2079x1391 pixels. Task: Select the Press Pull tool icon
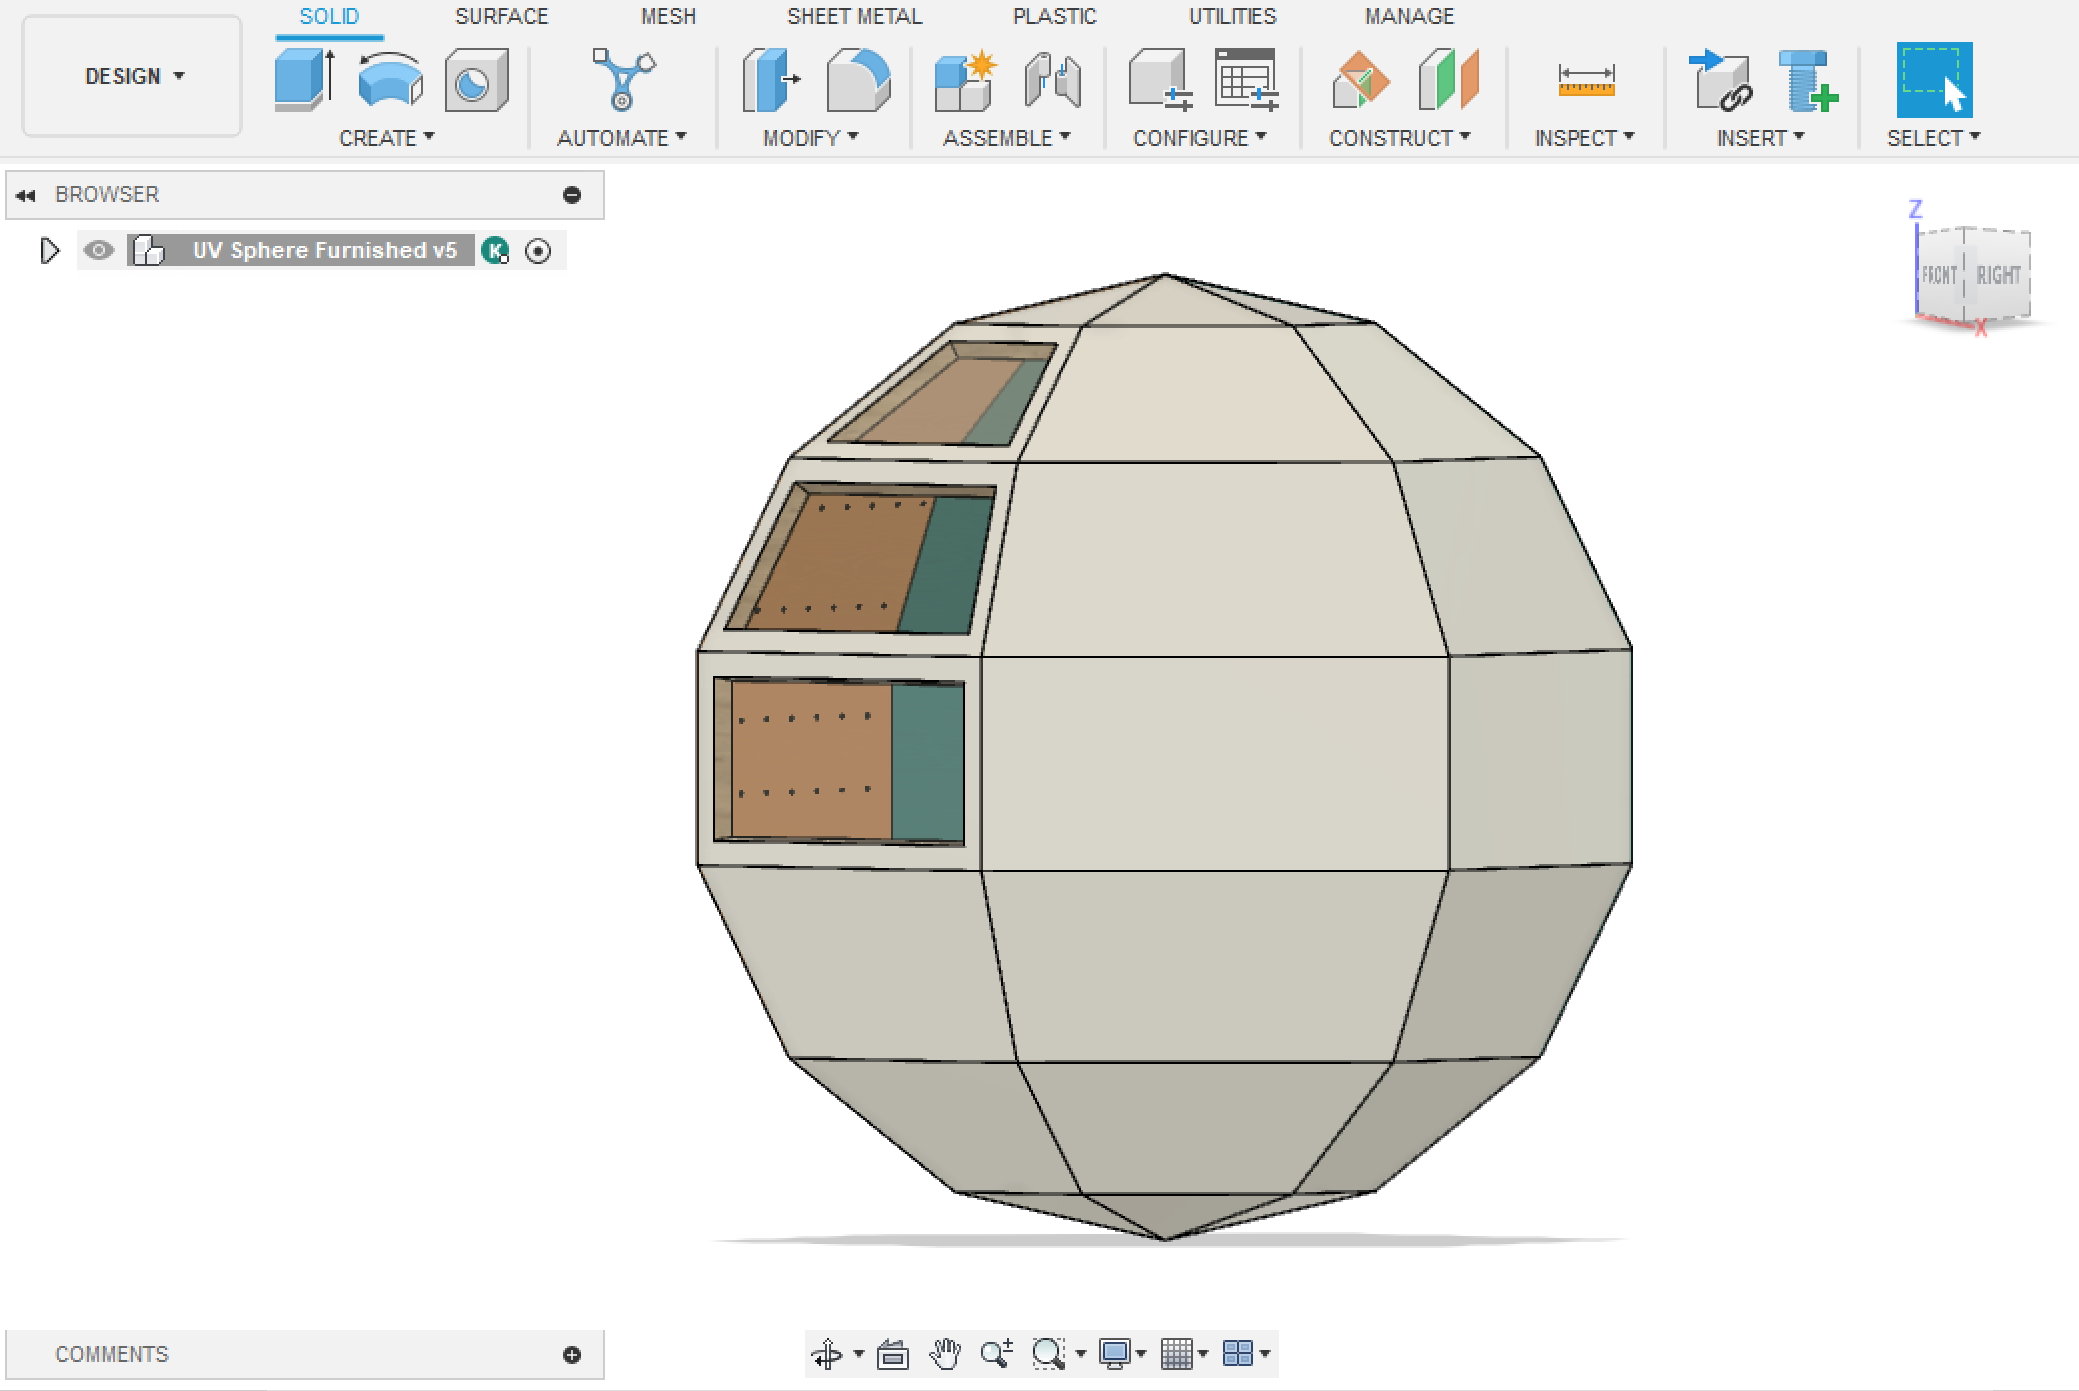point(771,80)
